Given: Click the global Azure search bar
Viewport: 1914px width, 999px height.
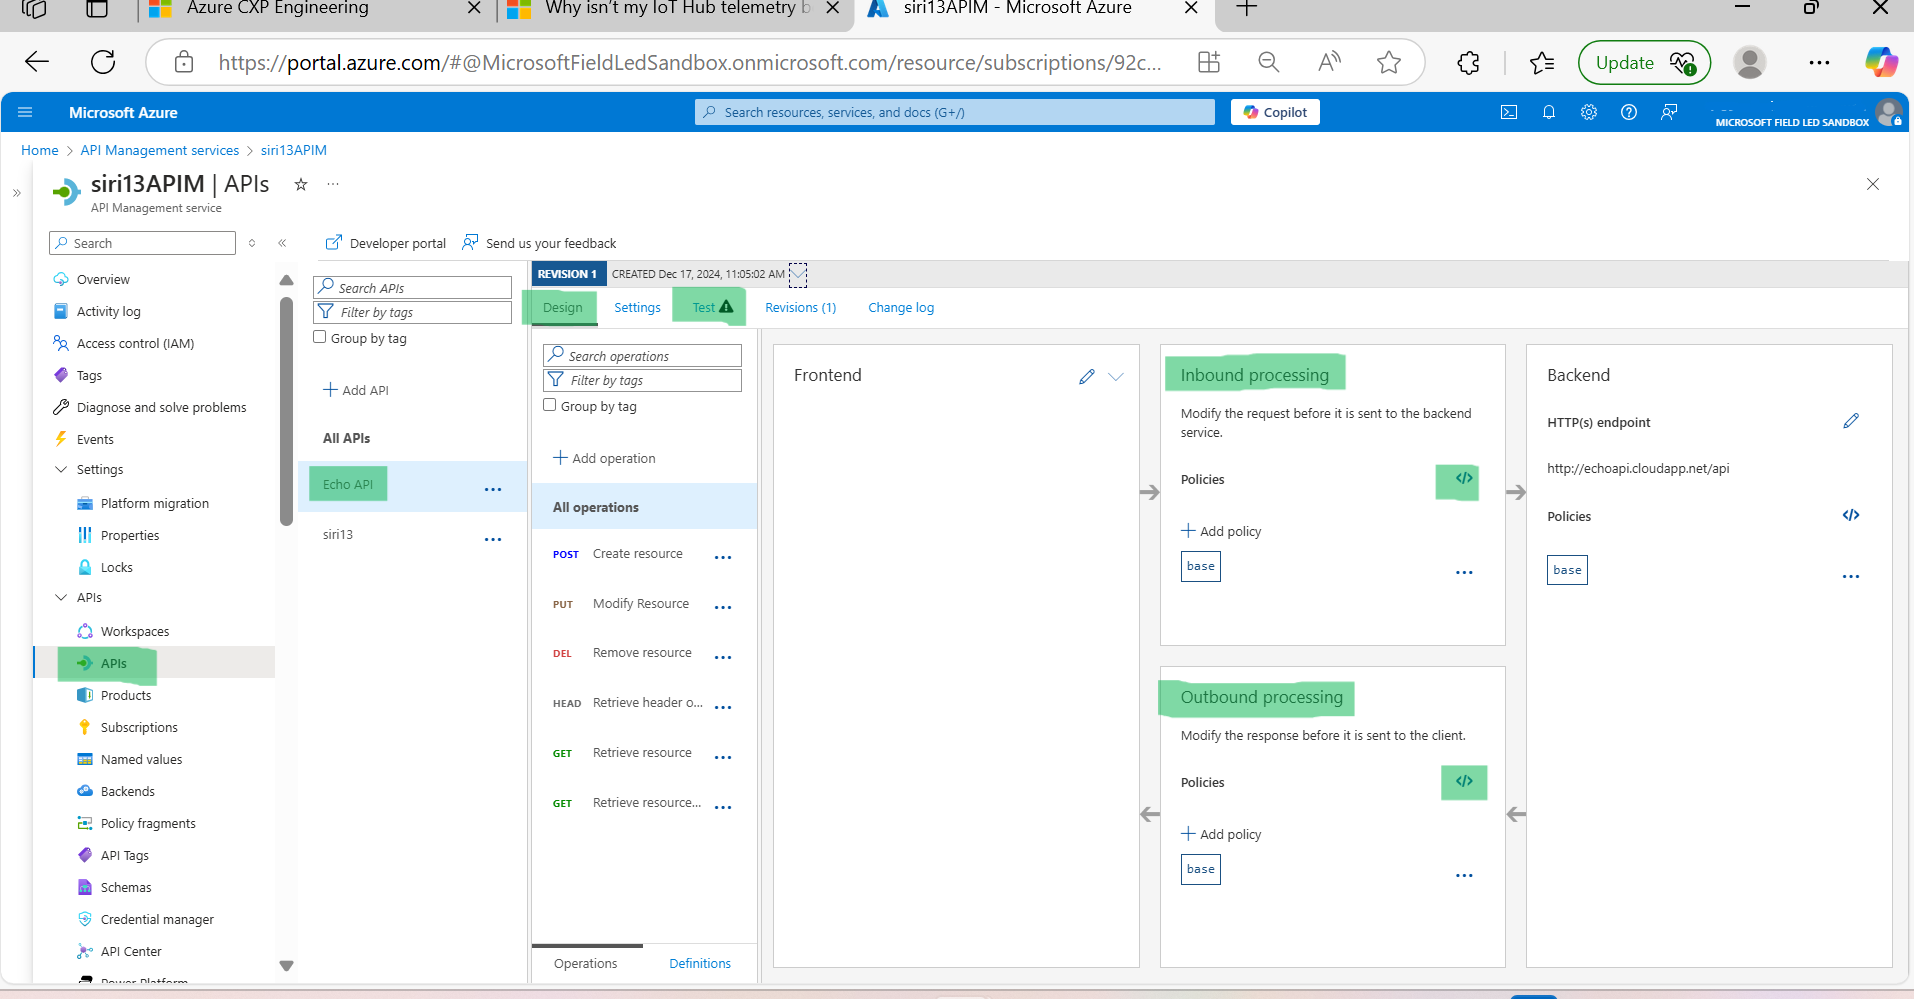Looking at the screenshot, I should point(955,112).
